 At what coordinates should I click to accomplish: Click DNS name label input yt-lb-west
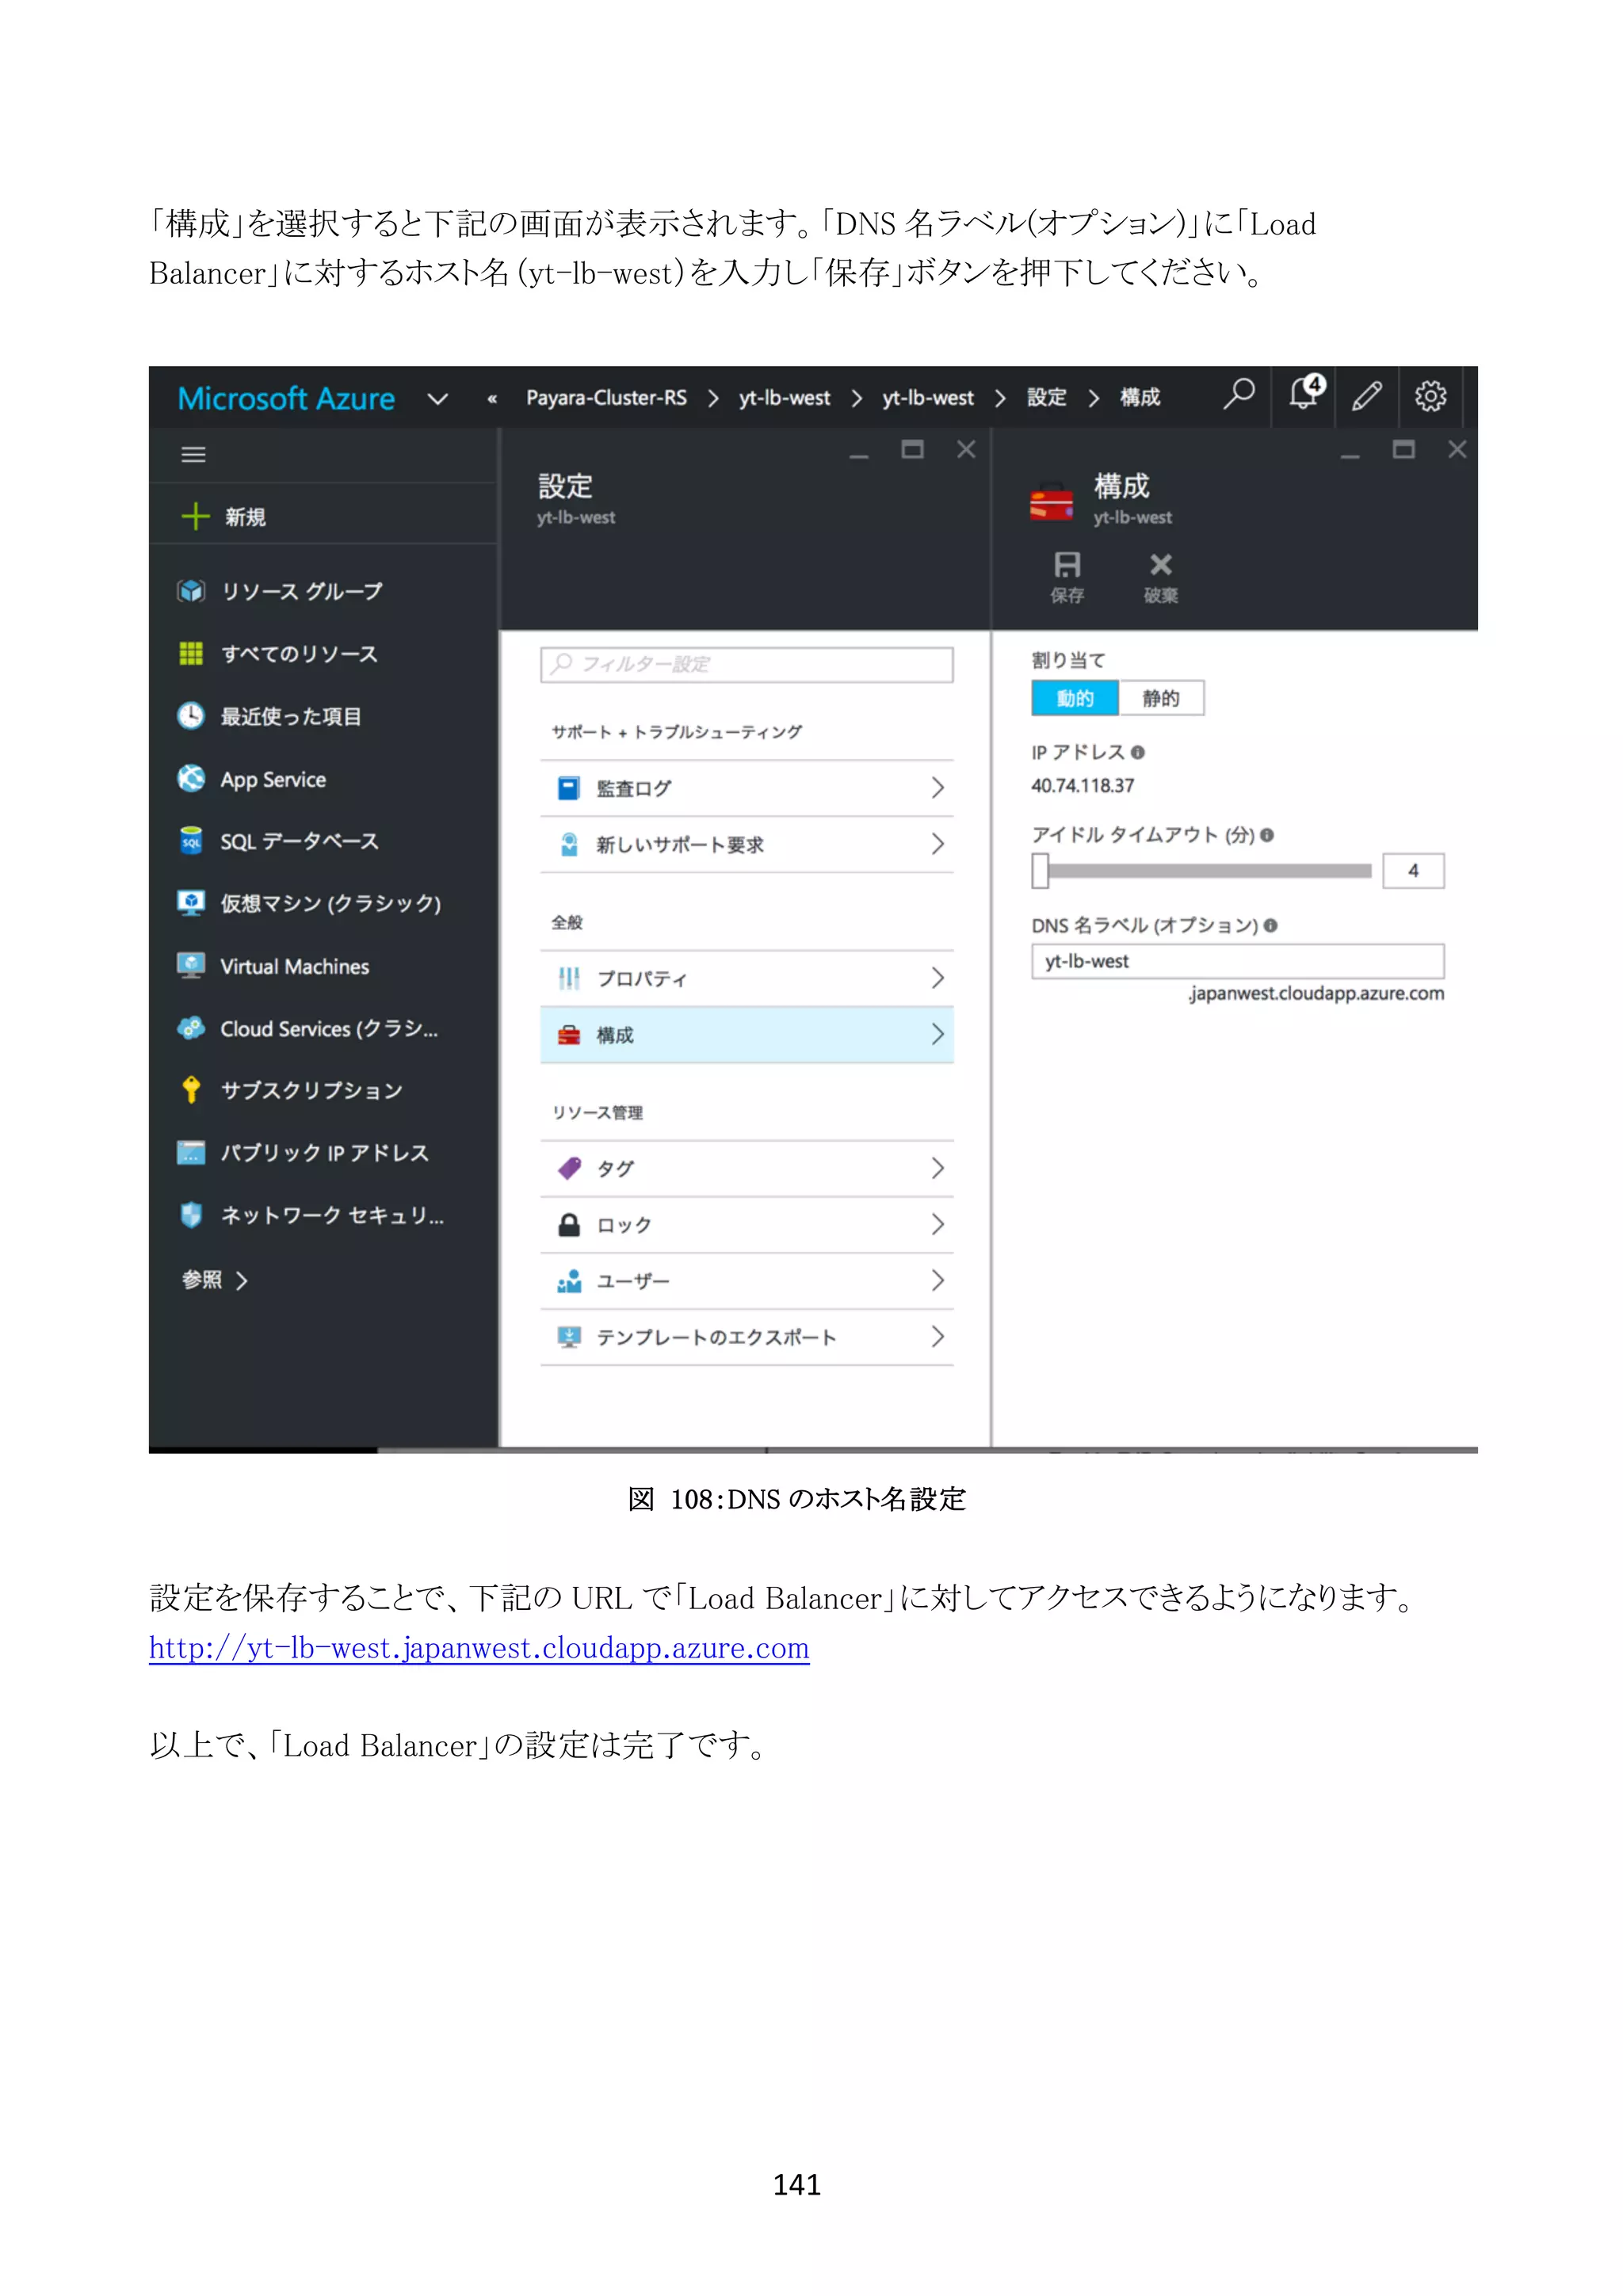point(1237,961)
